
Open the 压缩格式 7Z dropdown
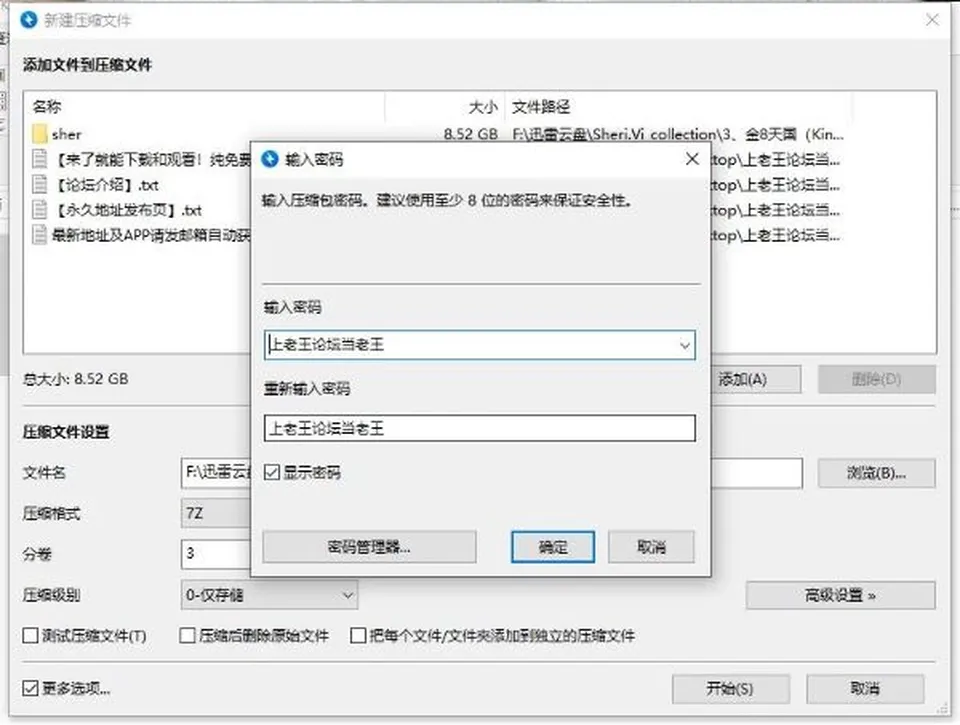point(216,513)
